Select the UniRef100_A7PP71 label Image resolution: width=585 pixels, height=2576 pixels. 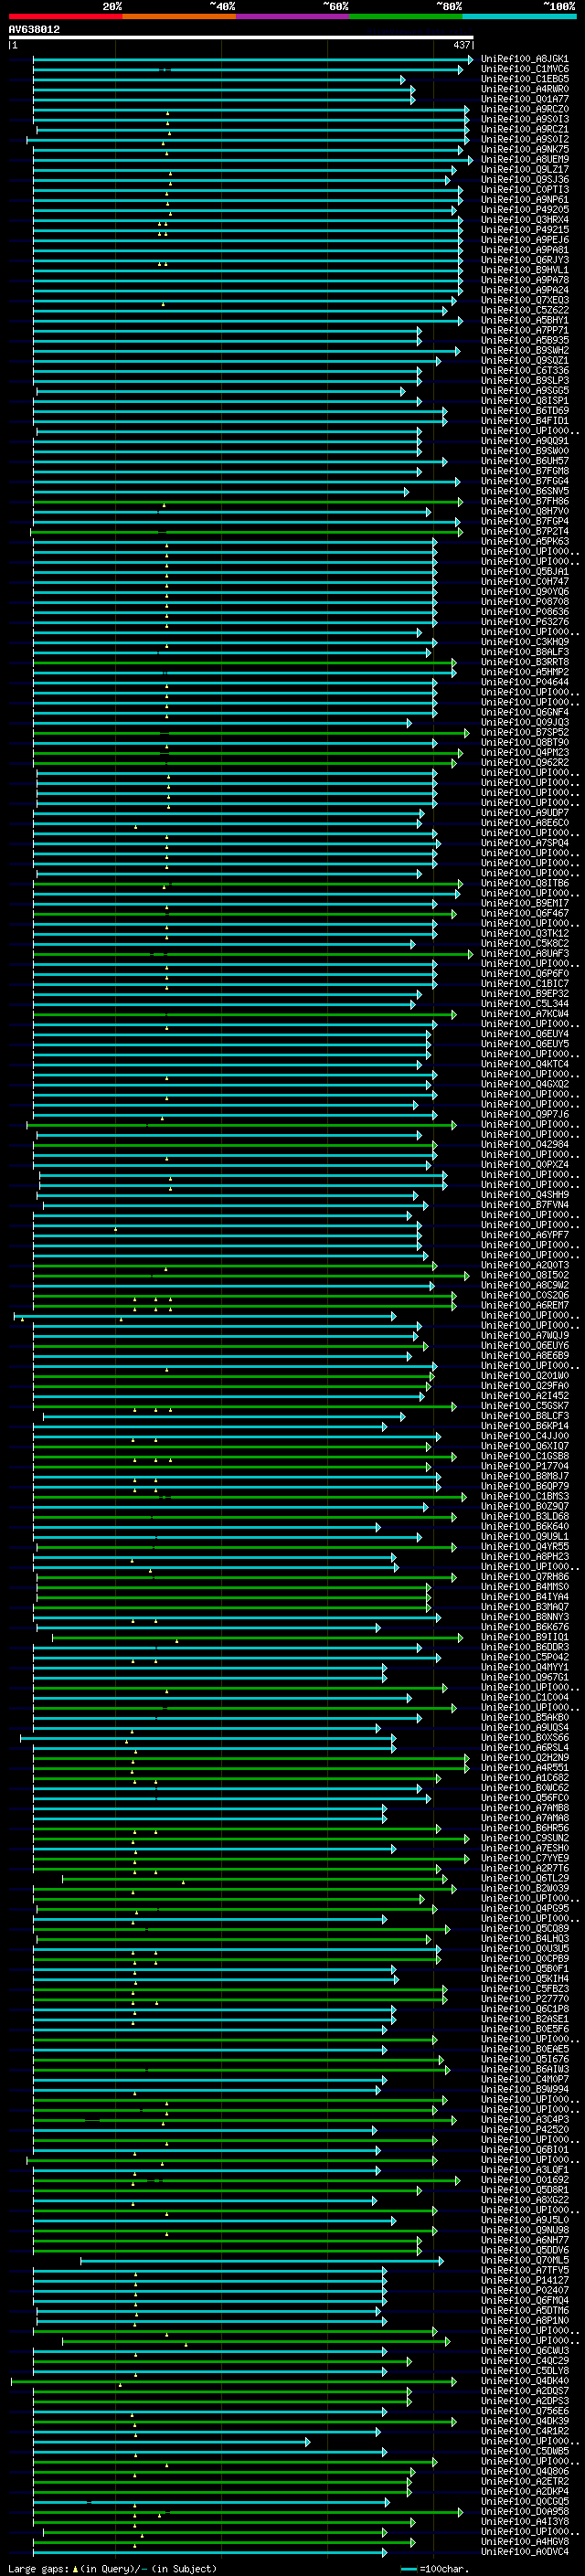tap(525, 330)
